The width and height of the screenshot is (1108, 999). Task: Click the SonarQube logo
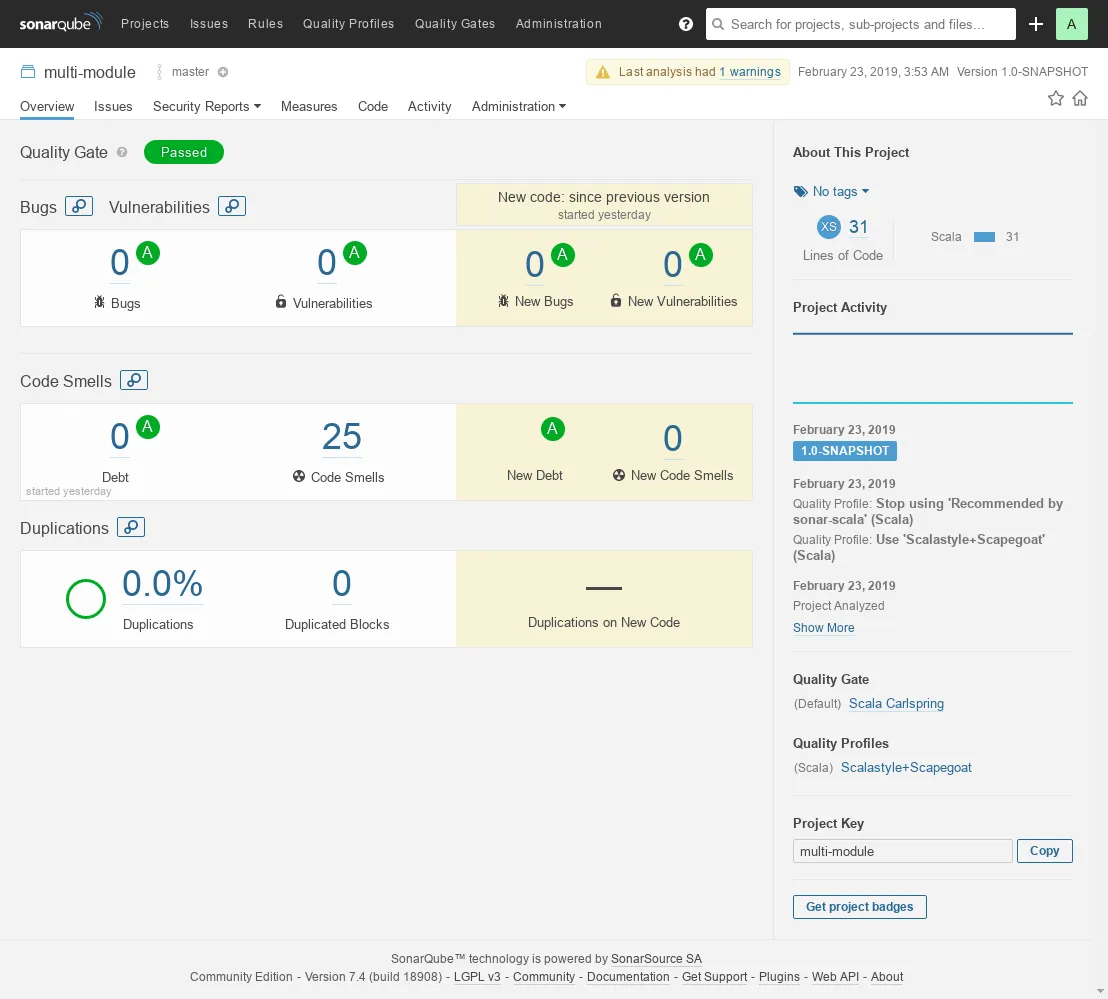59,24
